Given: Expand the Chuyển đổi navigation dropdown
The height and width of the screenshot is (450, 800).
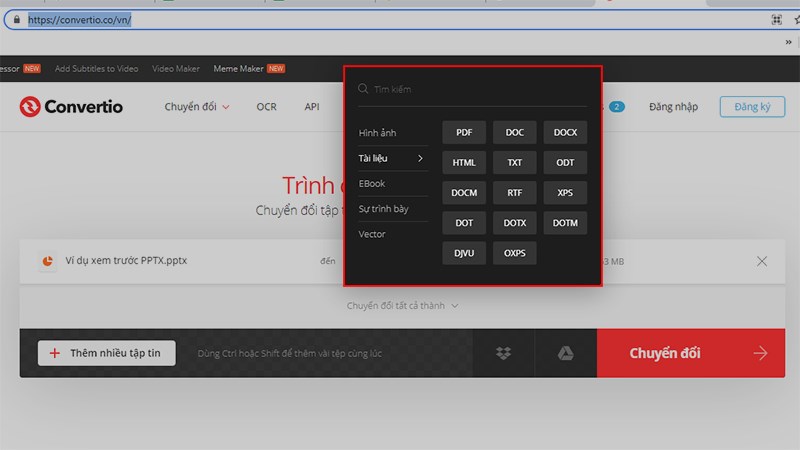Looking at the screenshot, I should pos(197,107).
